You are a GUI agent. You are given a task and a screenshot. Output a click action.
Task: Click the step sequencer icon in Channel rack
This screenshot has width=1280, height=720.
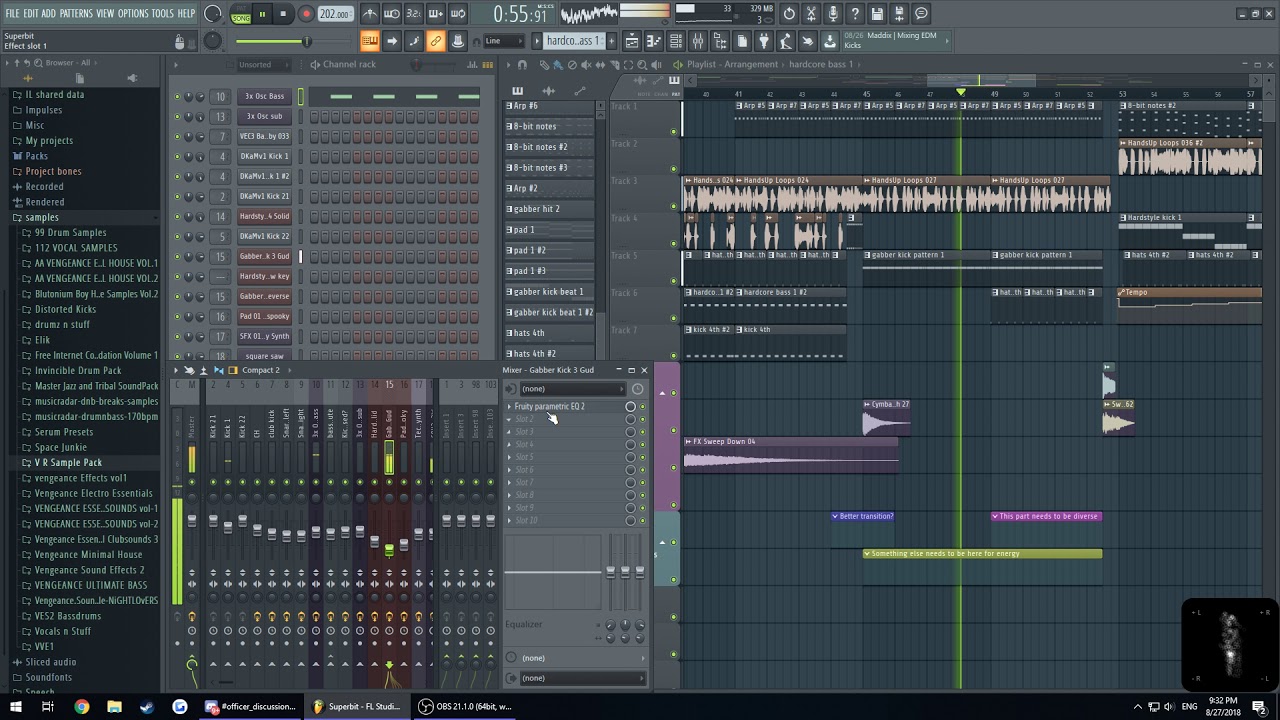487,65
